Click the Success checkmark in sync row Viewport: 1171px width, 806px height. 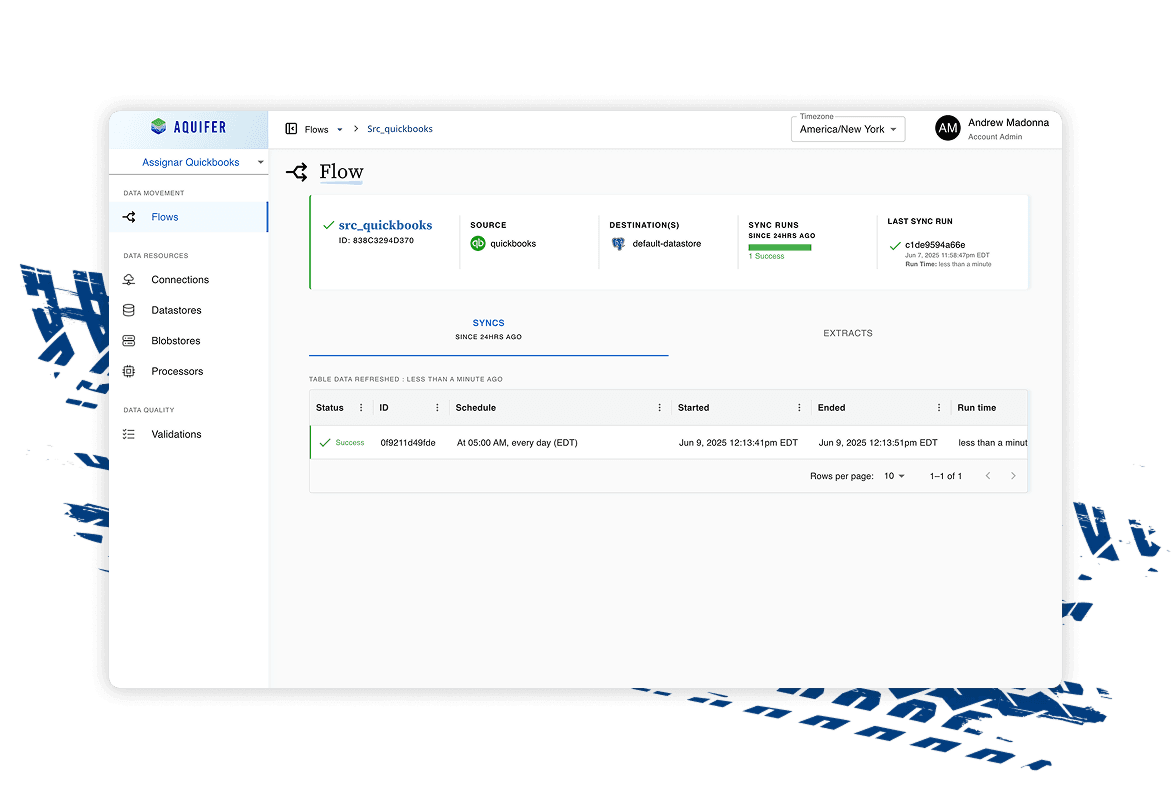(x=325, y=442)
